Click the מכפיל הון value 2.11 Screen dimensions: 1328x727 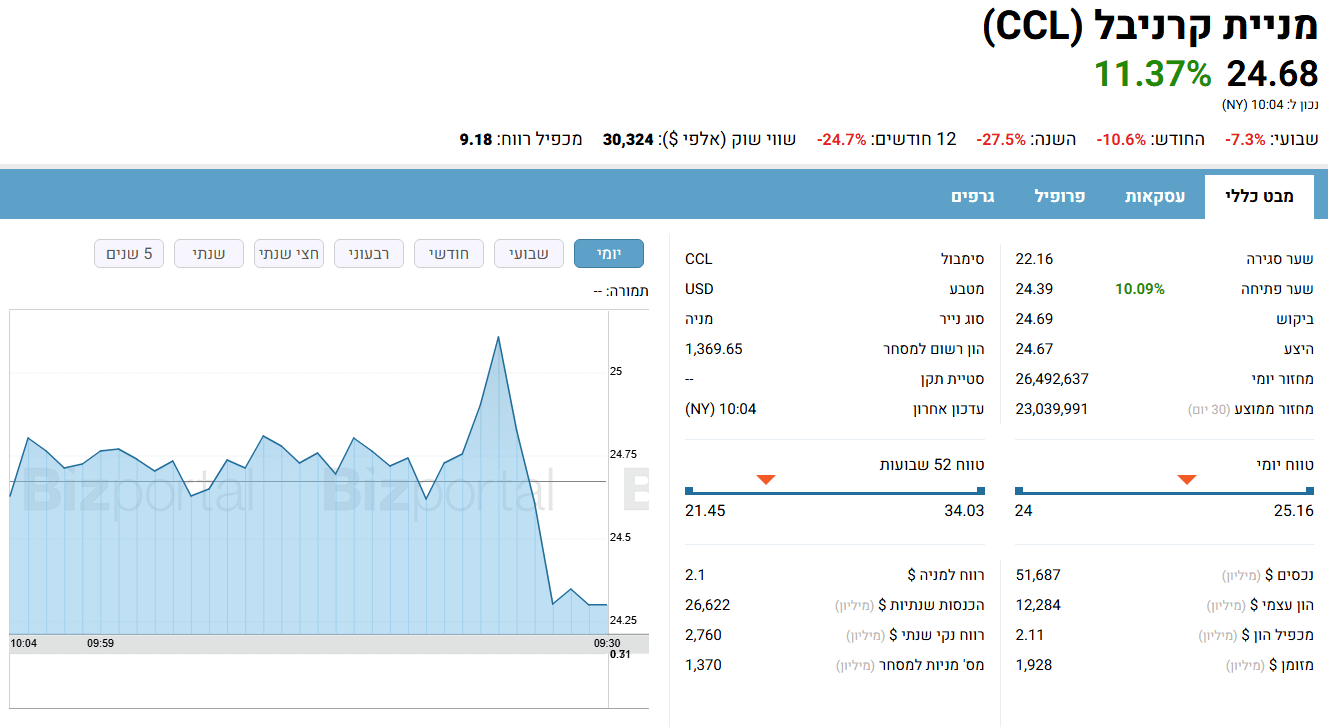[x=1030, y=635]
